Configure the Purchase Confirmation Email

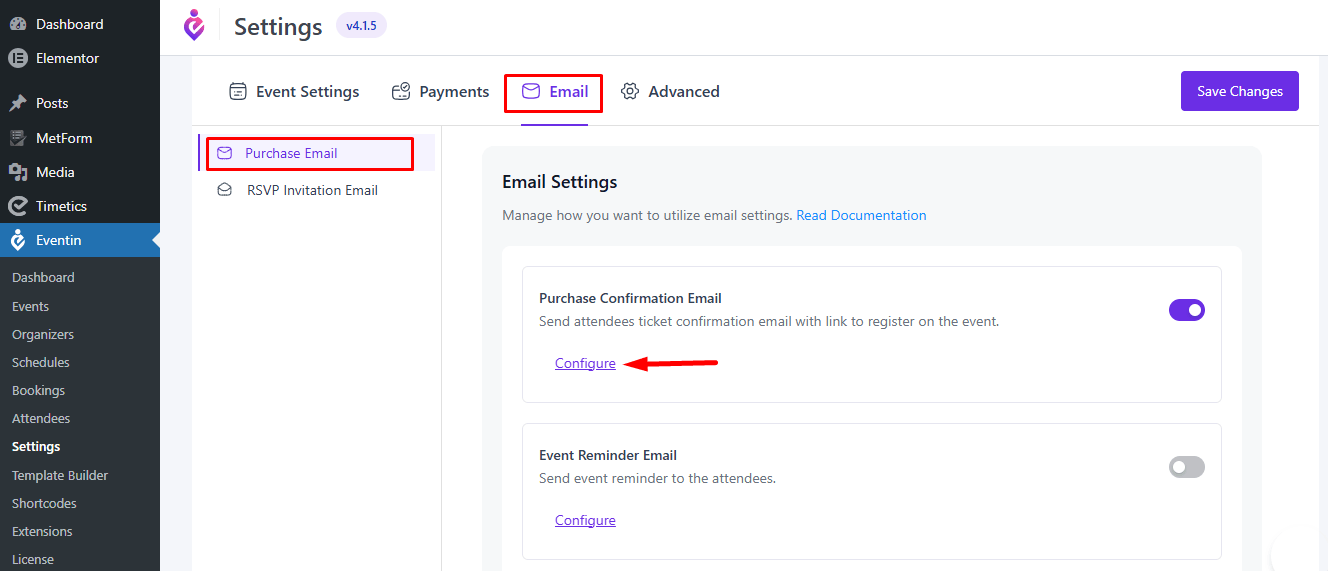(x=585, y=363)
